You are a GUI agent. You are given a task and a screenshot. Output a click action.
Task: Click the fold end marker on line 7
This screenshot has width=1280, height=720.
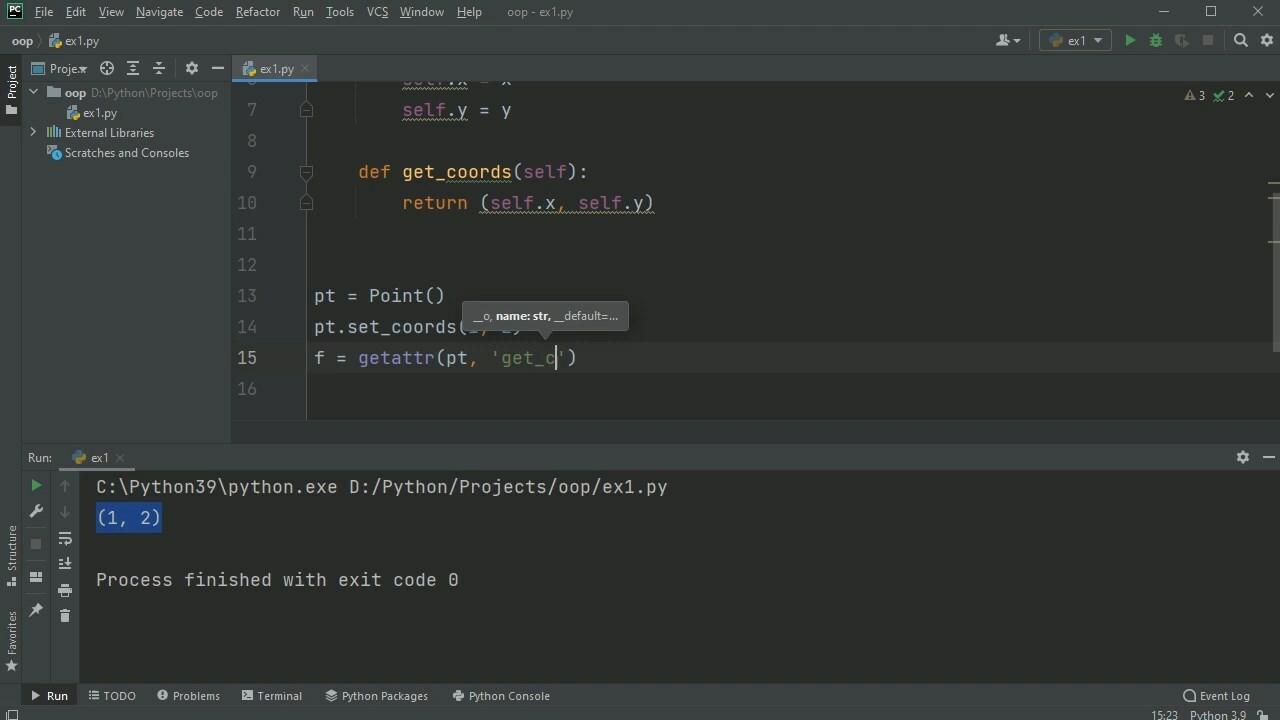[x=306, y=110]
